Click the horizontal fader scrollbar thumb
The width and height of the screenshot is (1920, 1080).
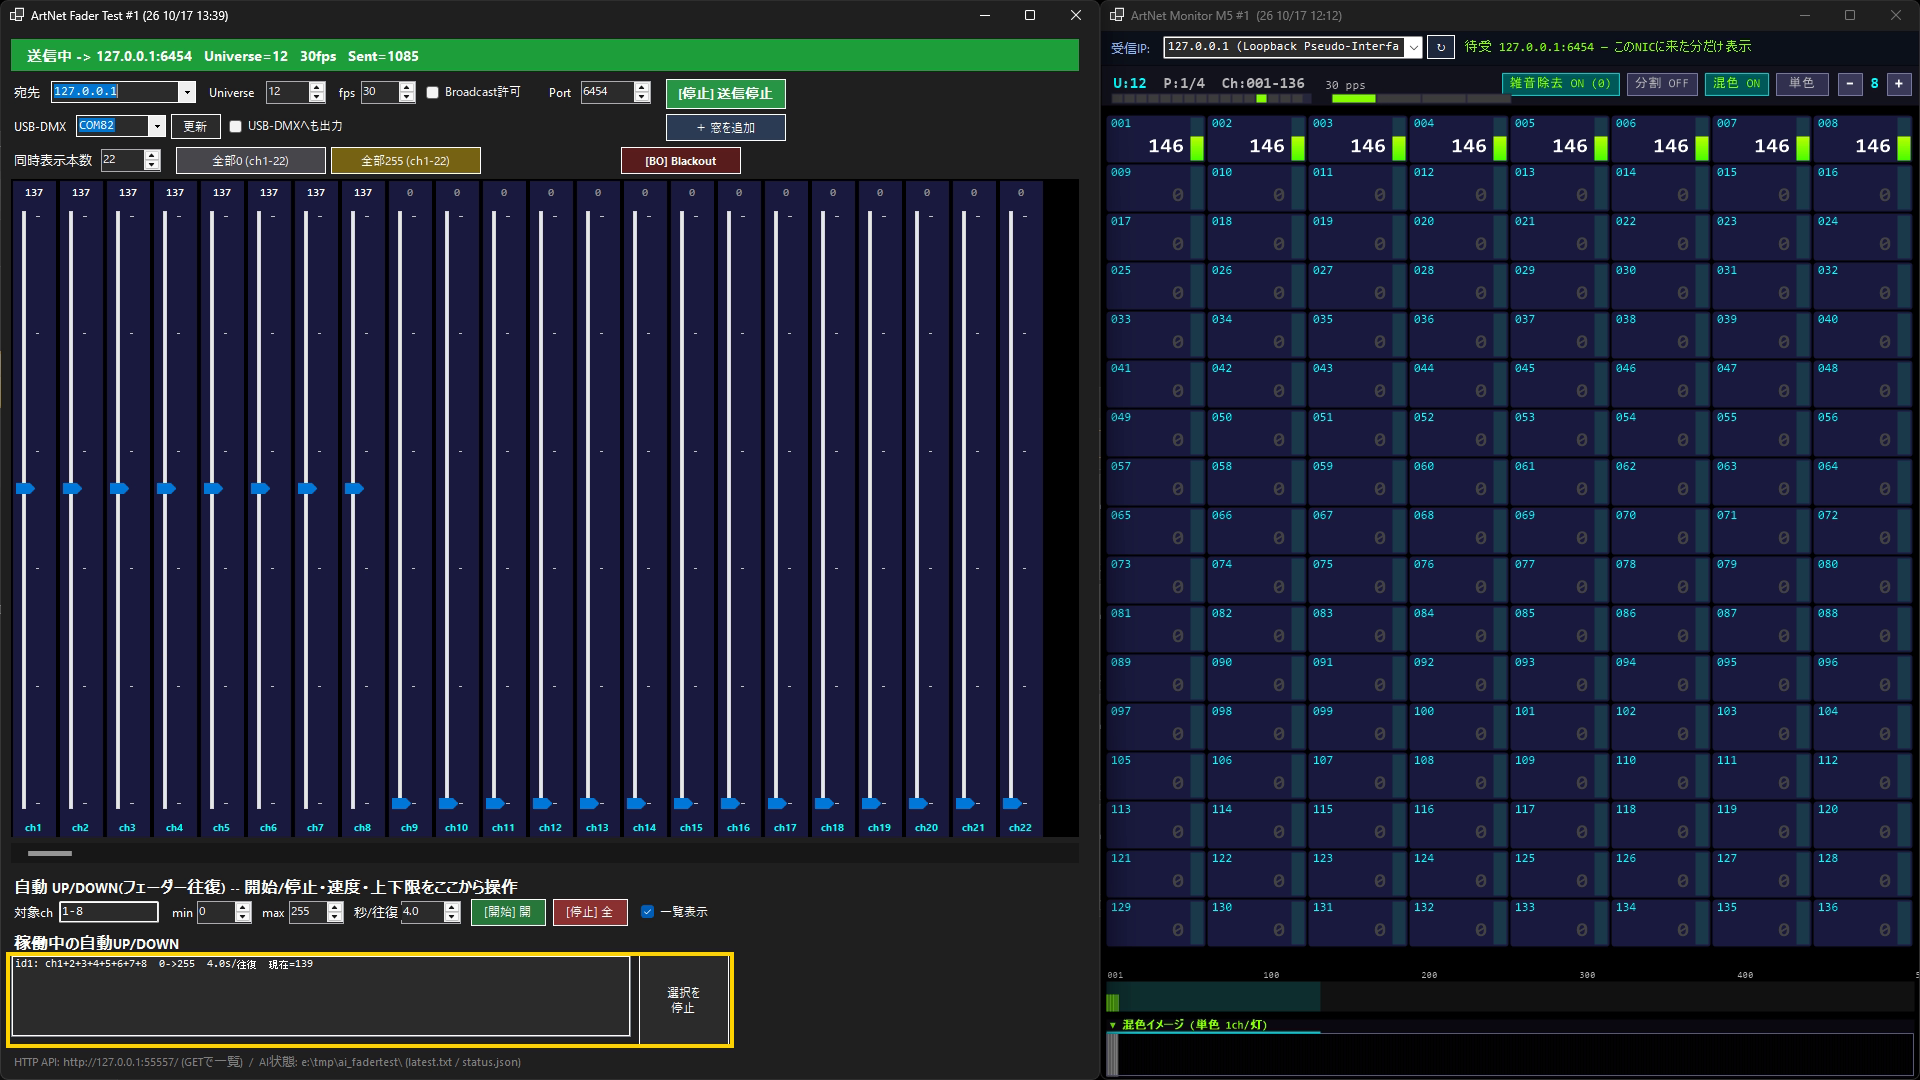pyautogui.click(x=50, y=854)
